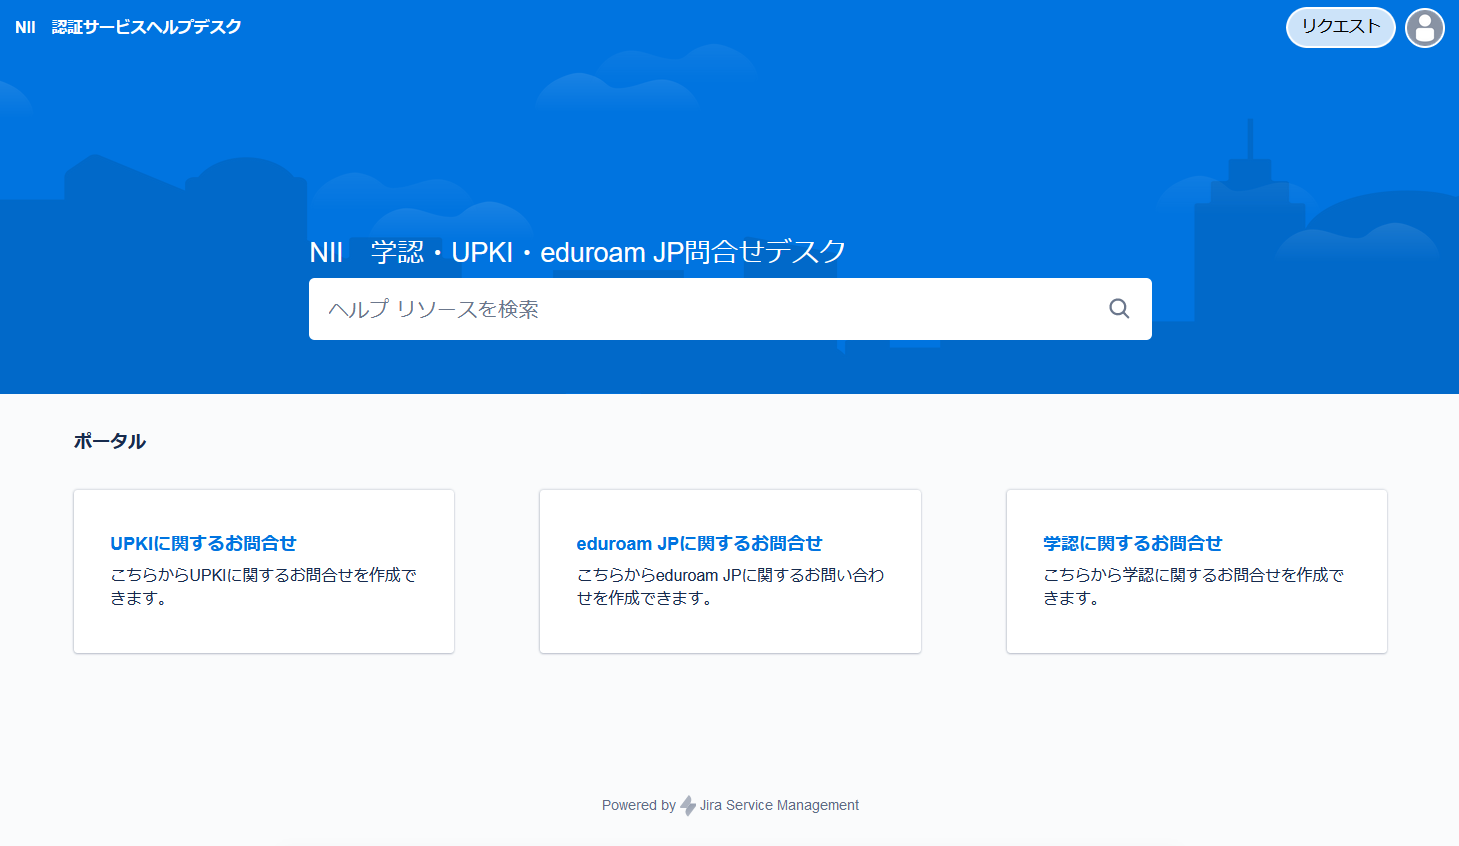Click the 学認 card description こちらから学認に関する
Viewport: 1459px width, 846px height.
1193,586
